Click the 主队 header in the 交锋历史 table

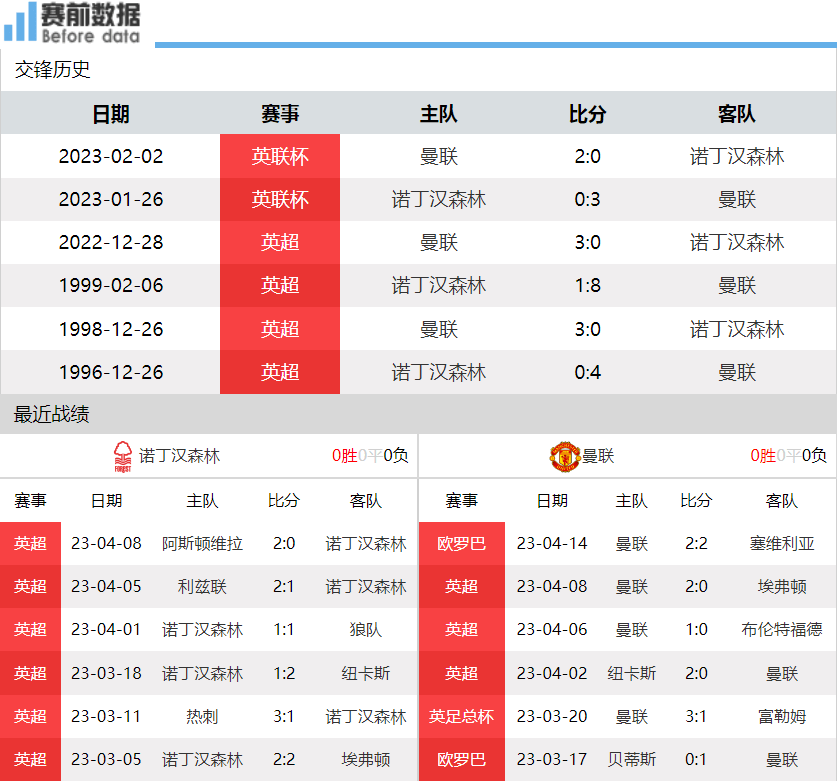[439, 114]
